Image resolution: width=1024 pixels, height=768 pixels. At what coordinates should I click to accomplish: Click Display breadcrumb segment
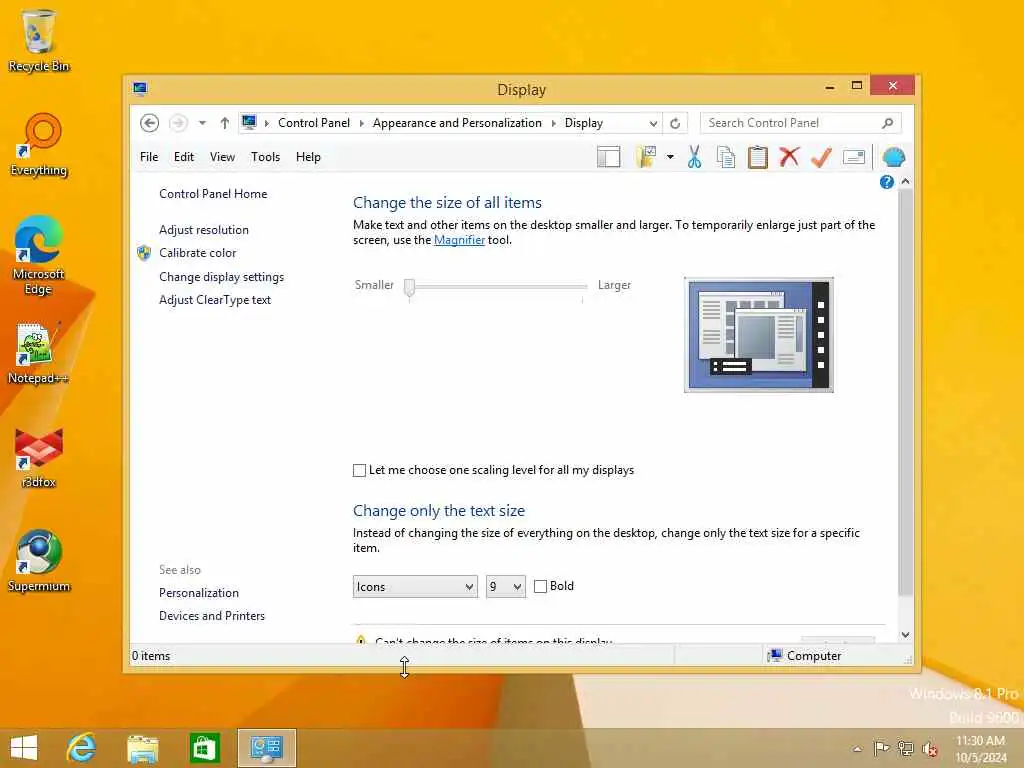click(x=584, y=123)
